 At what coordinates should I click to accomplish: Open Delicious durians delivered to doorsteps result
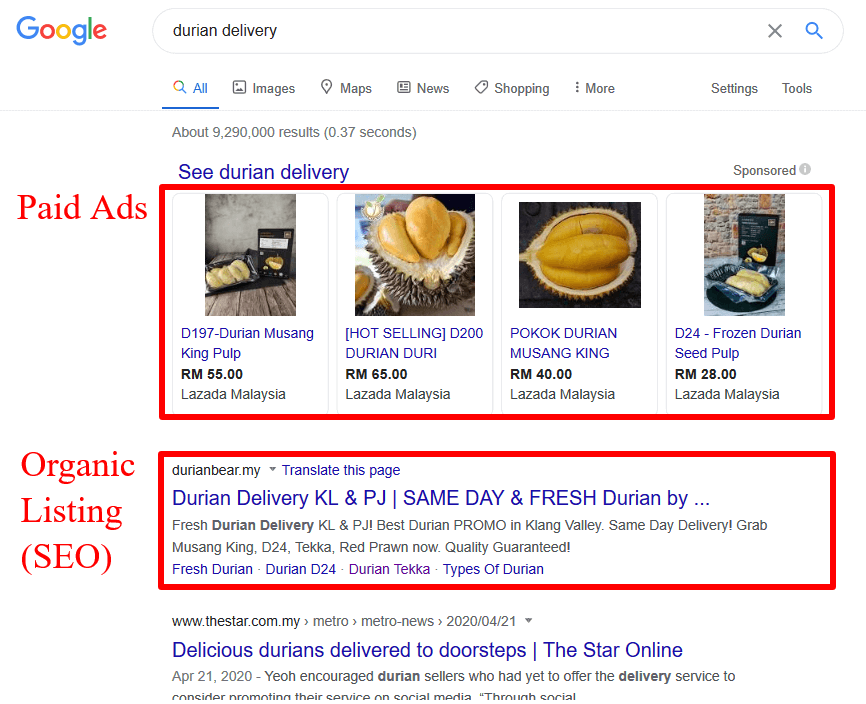[x=427, y=650]
